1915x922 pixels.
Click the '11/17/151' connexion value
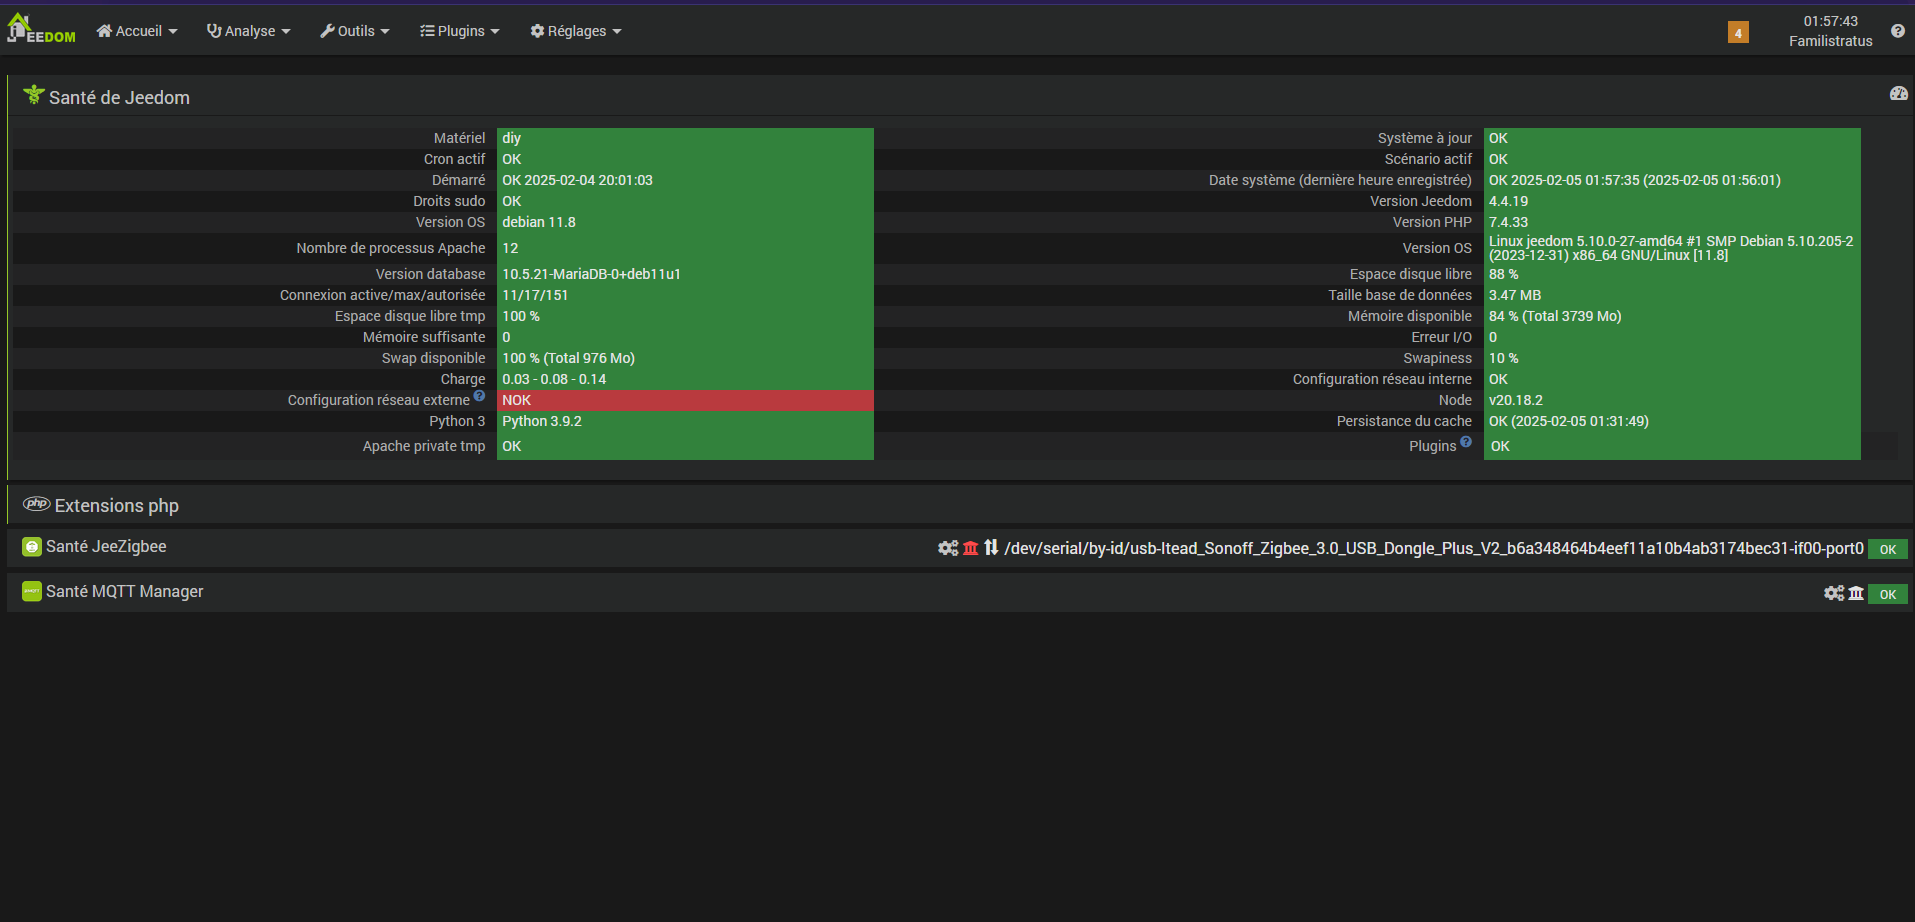point(535,295)
